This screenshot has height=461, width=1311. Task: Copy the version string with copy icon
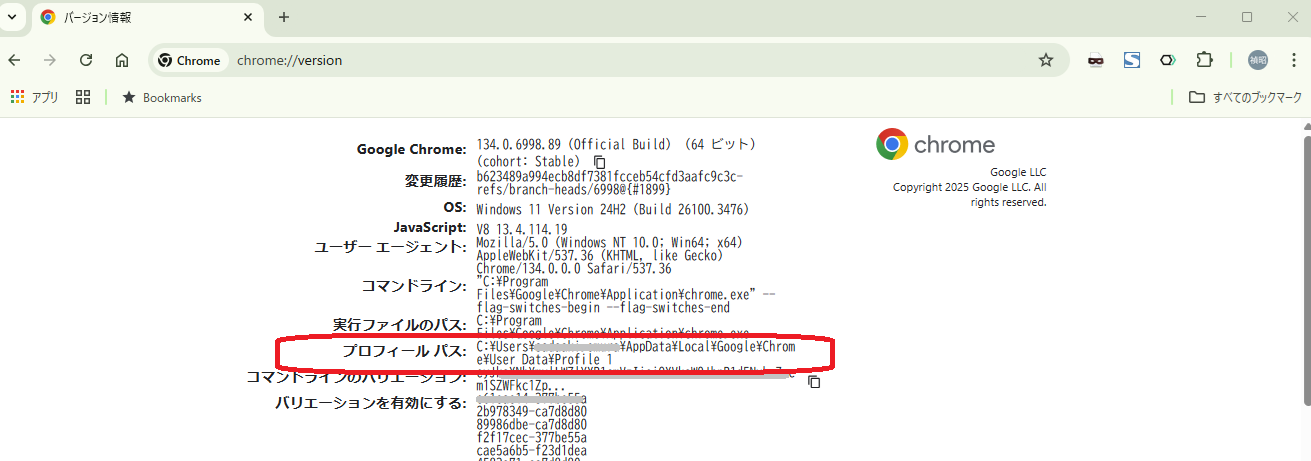point(600,161)
